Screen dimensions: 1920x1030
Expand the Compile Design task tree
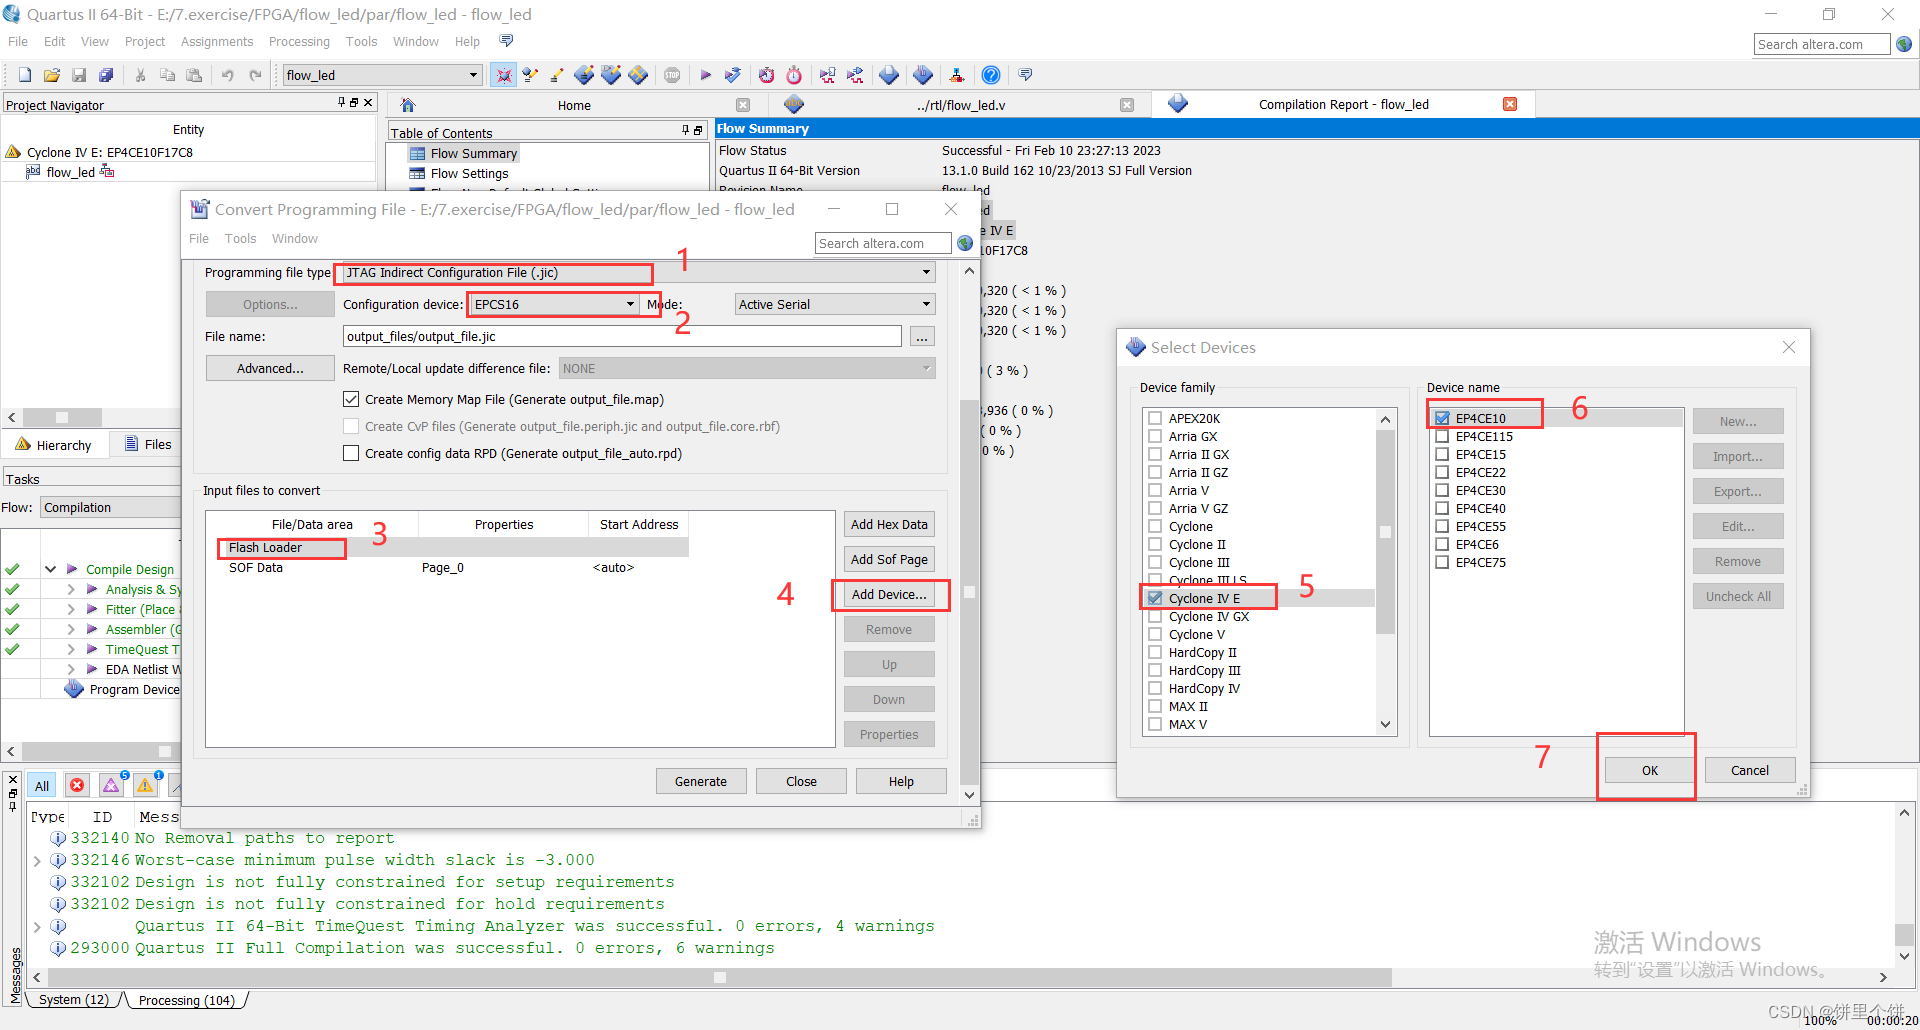(x=50, y=569)
